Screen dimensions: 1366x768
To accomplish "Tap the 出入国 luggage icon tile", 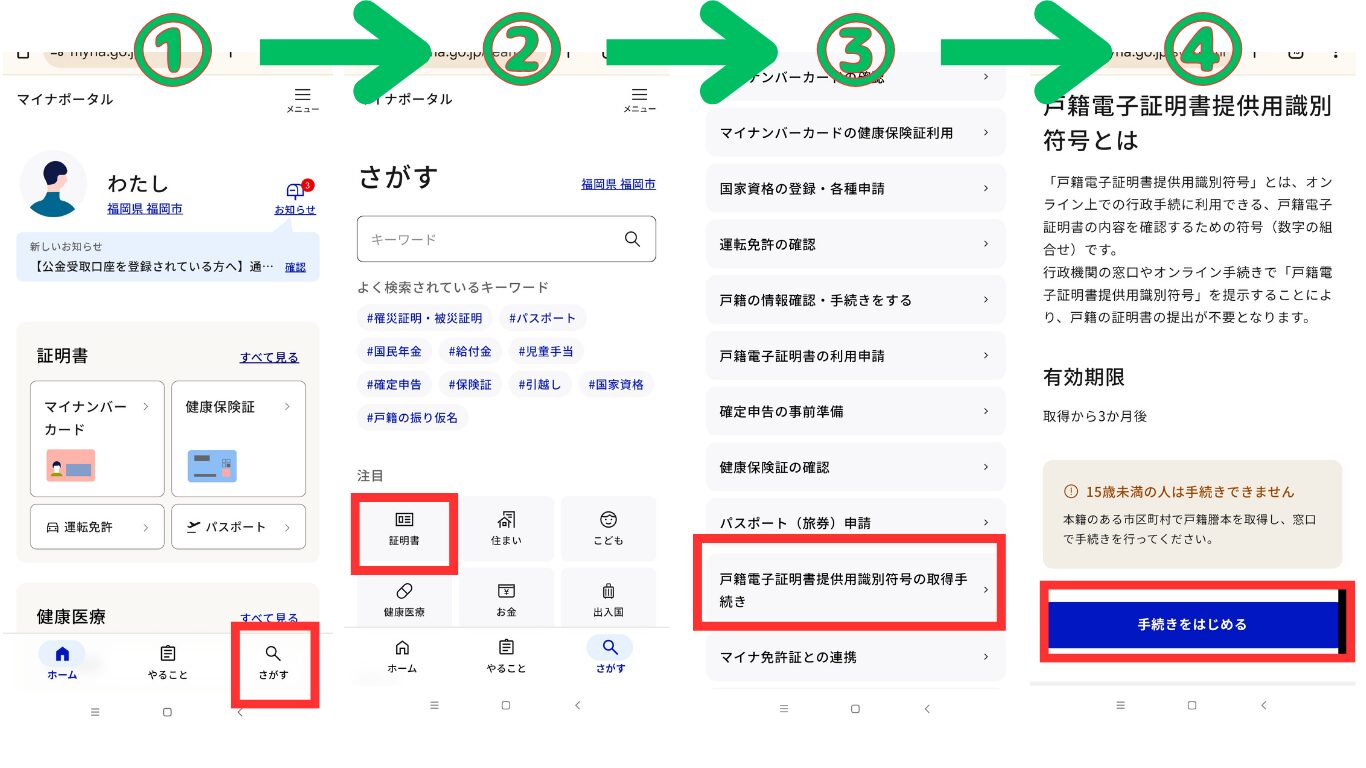I will coord(608,599).
